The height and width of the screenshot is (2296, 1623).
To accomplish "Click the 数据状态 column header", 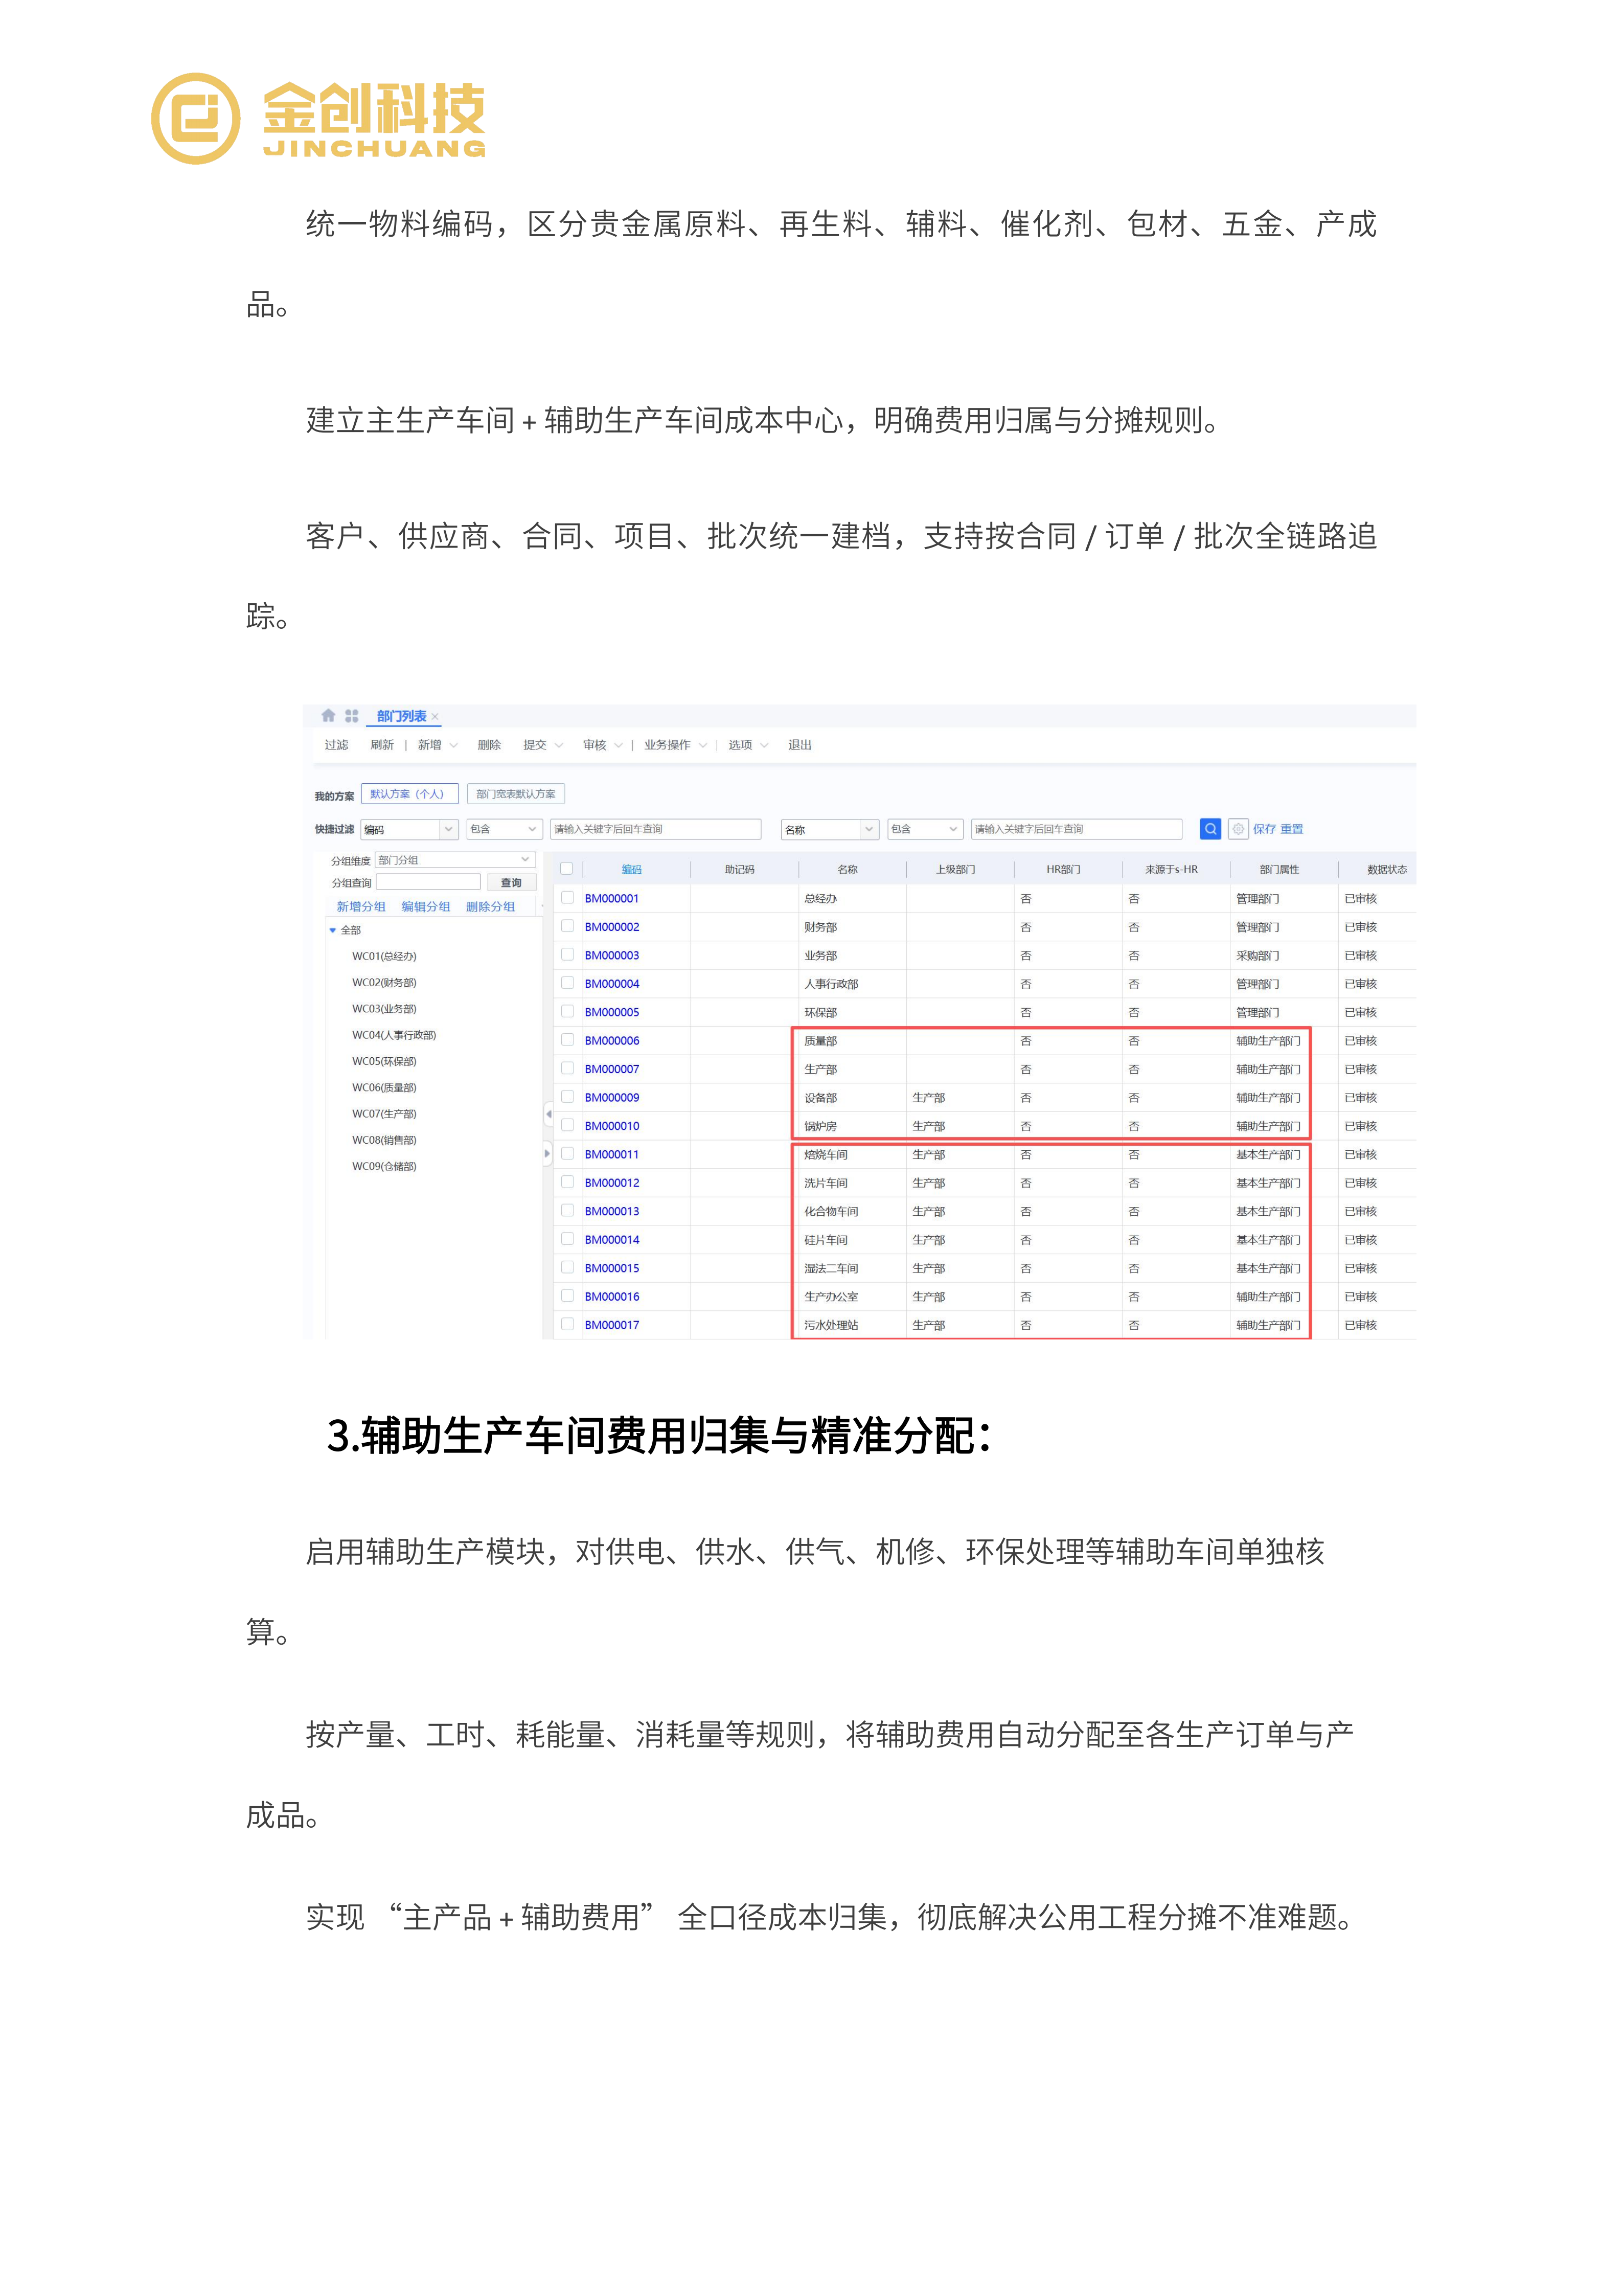I will [1387, 870].
